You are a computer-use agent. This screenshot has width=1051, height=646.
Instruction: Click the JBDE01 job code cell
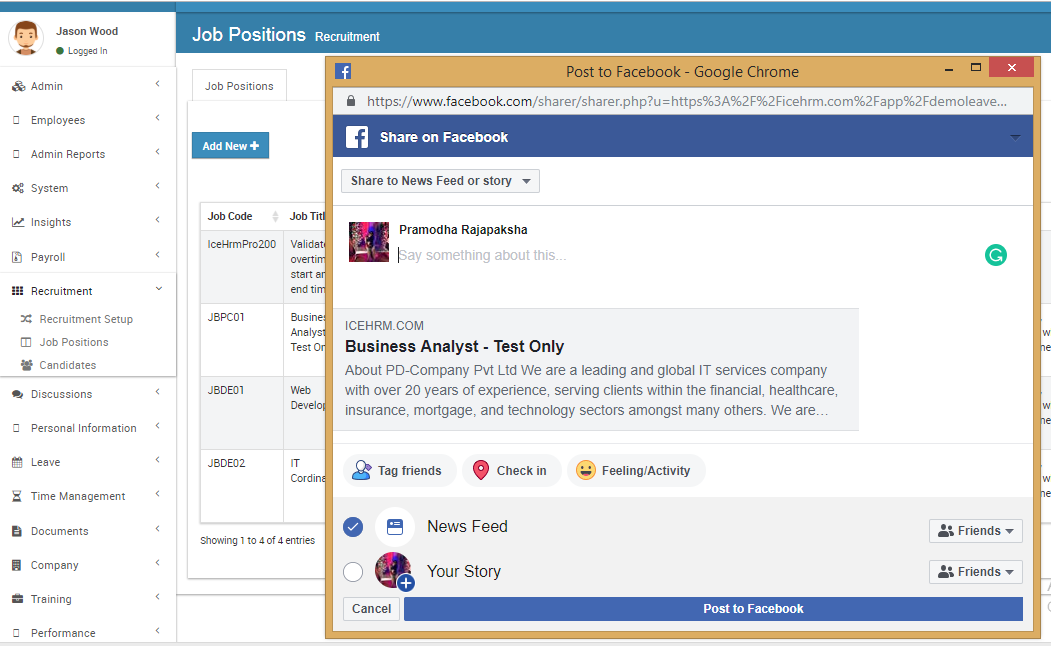242,413
